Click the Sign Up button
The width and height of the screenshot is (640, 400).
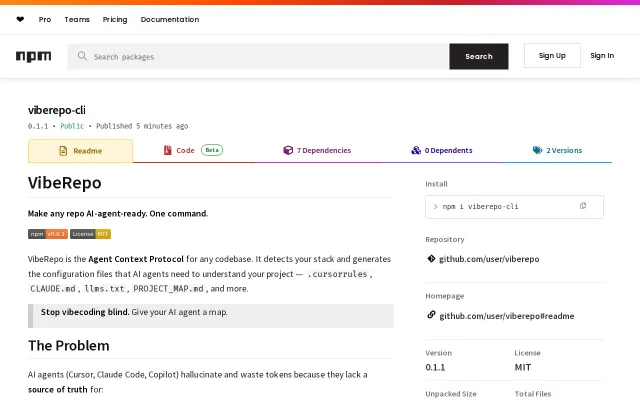[552, 56]
